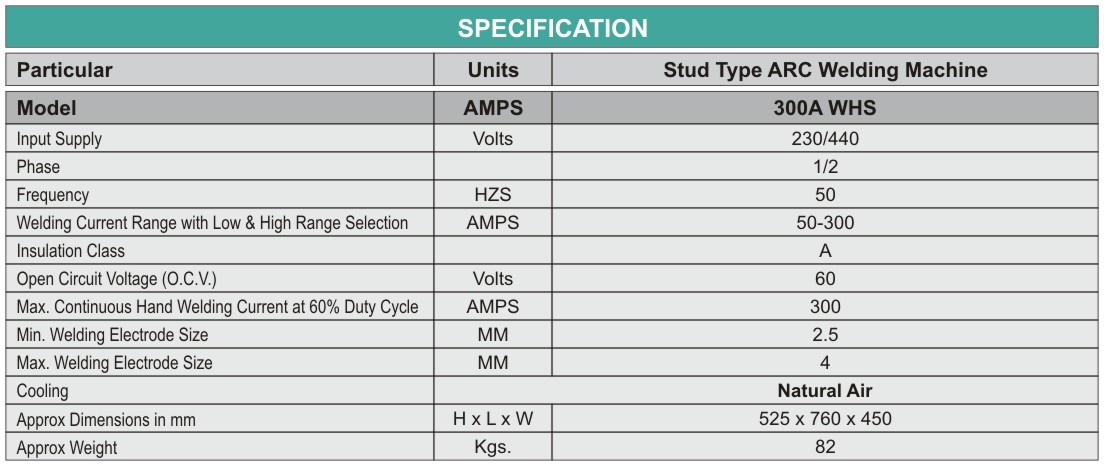The image size is (1104, 466).
Task: Click the 230/440 input supply value
Action: pyautogui.click(x=825, y=140)
